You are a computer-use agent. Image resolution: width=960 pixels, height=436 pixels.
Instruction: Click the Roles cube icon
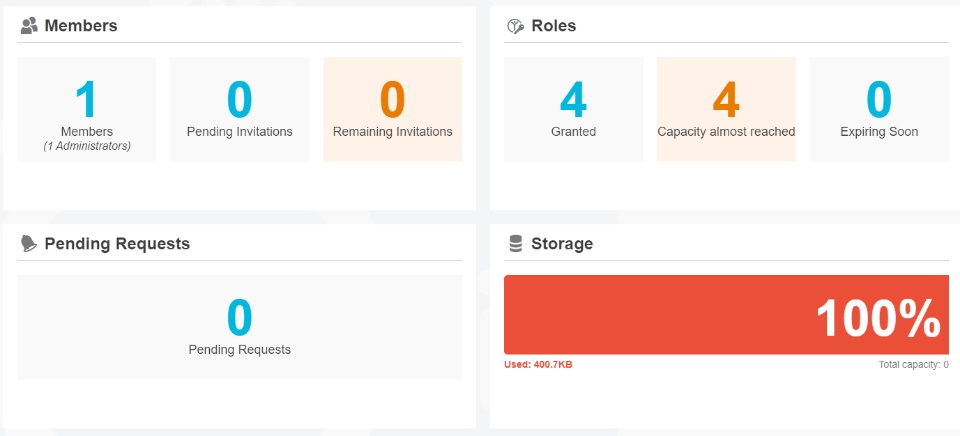pyautogui.click(x=515, y=26)
